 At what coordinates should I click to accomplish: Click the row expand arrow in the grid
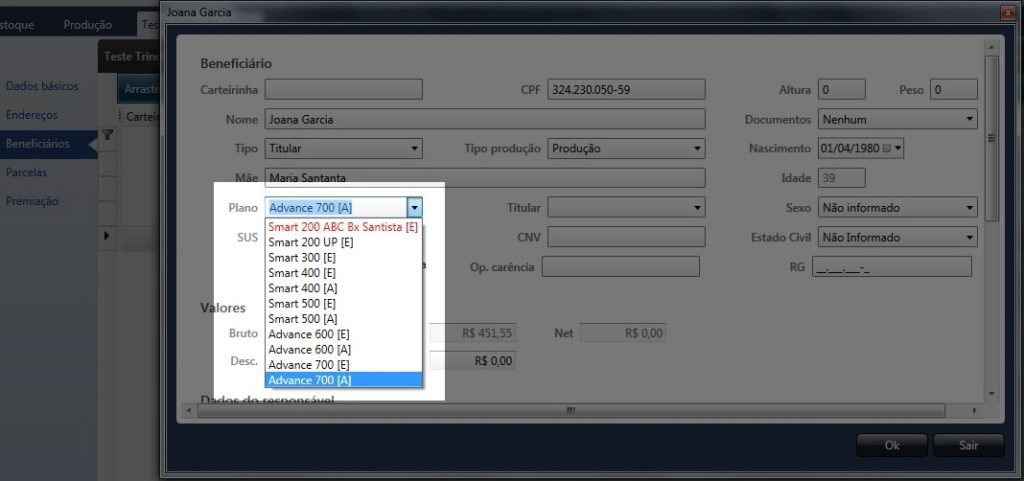click(x=107, y=236)
